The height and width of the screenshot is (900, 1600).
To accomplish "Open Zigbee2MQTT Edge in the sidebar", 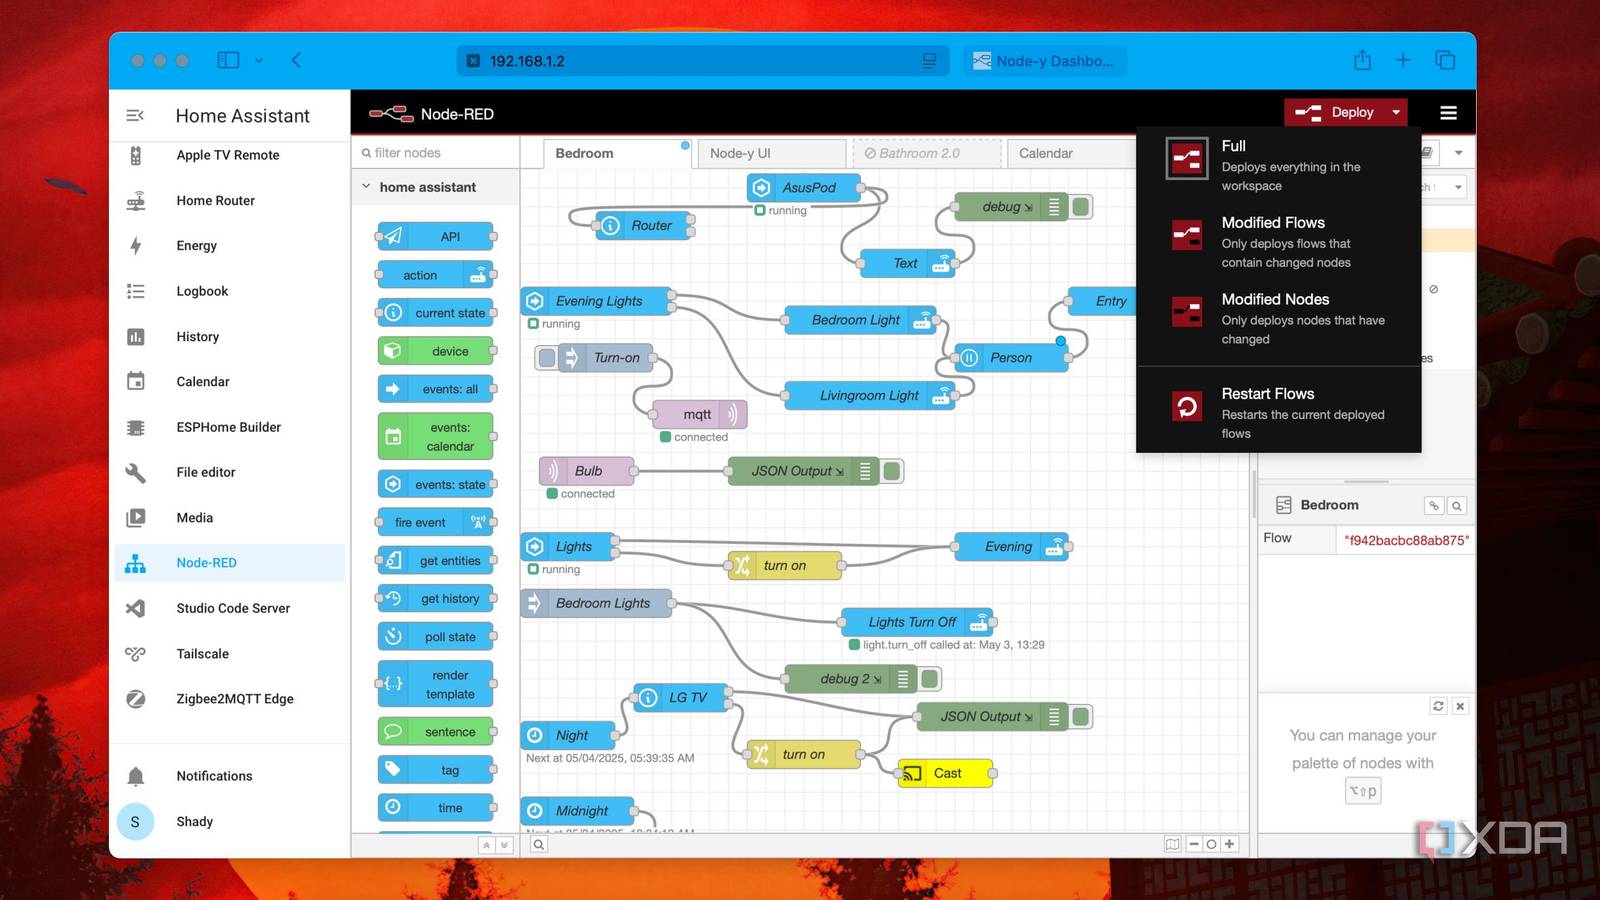I will 234,699.
